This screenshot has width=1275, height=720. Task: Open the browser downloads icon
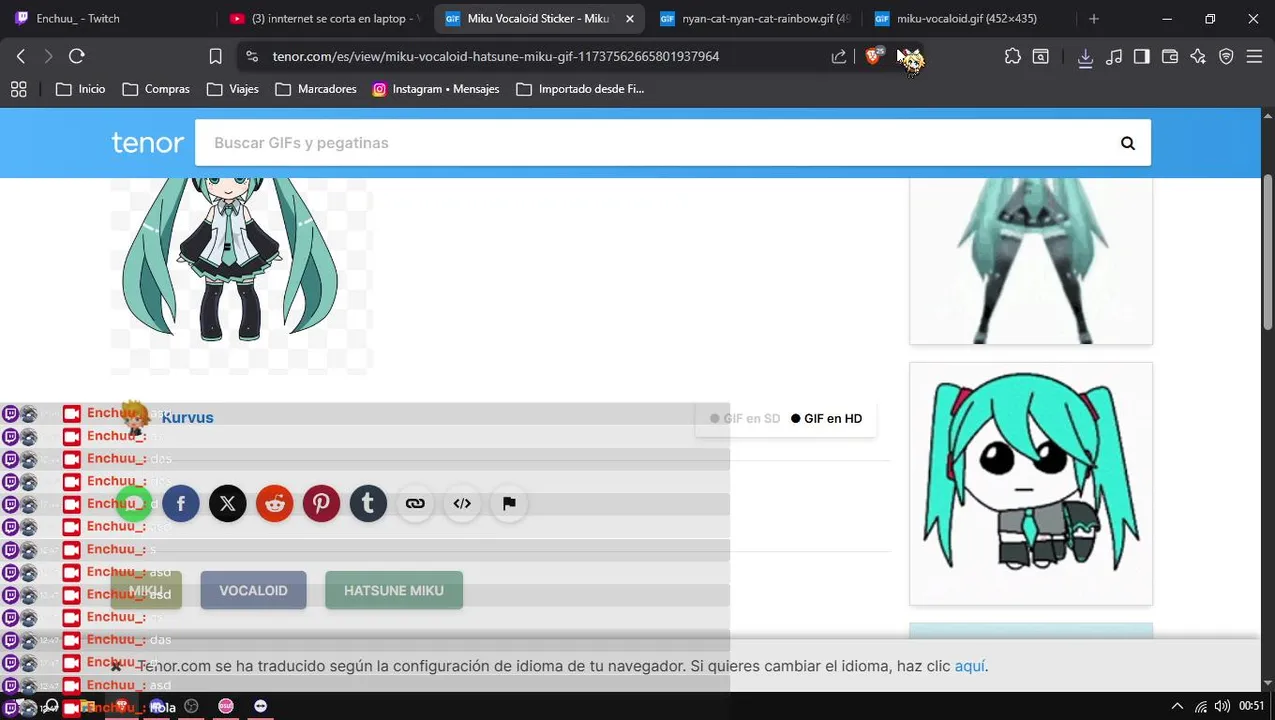pos(1085,57)
